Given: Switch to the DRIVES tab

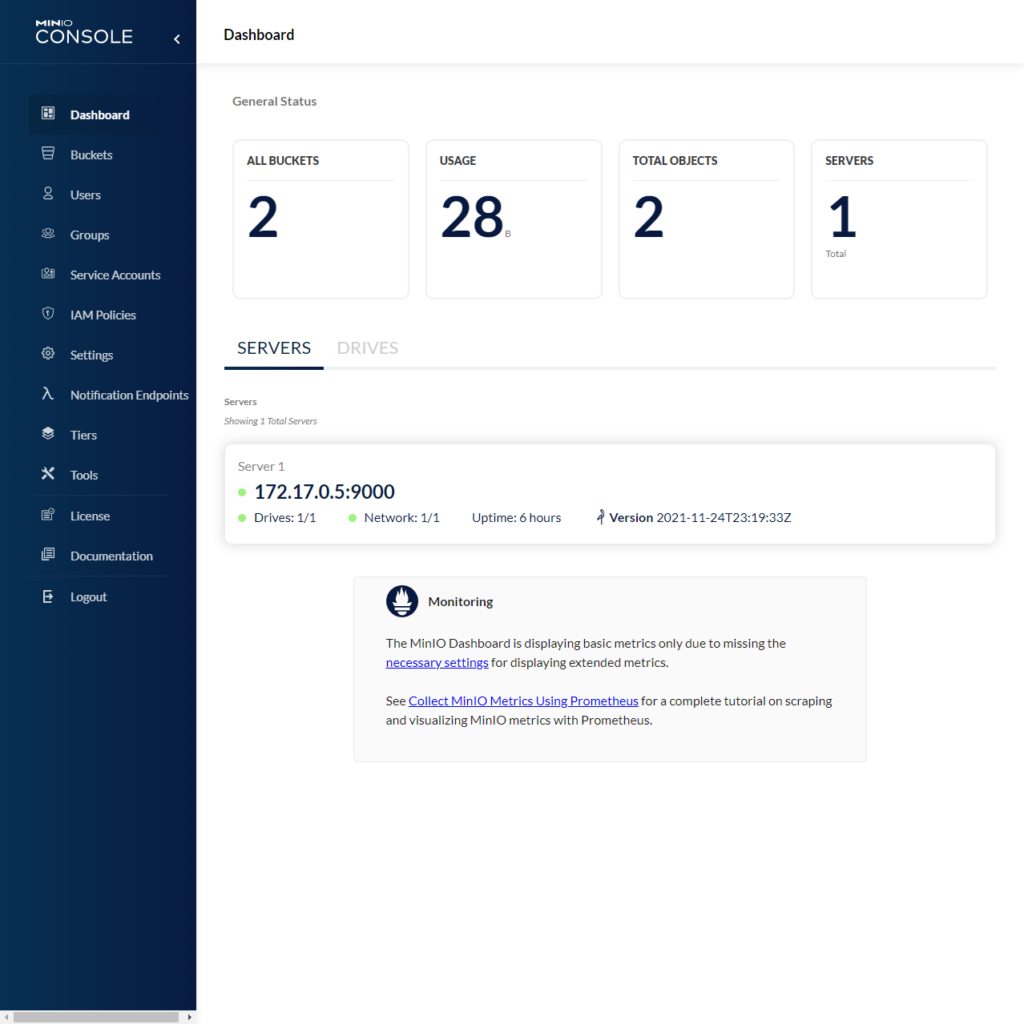Looking at the screenshot, I should pos(367,348).
